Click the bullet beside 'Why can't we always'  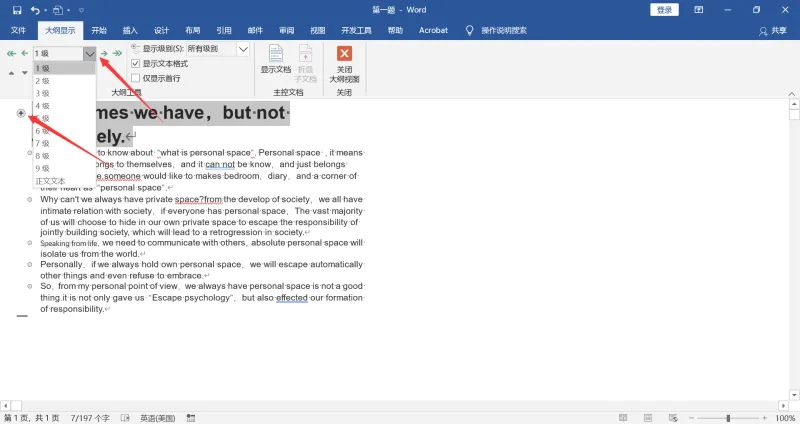pos(30,199)
